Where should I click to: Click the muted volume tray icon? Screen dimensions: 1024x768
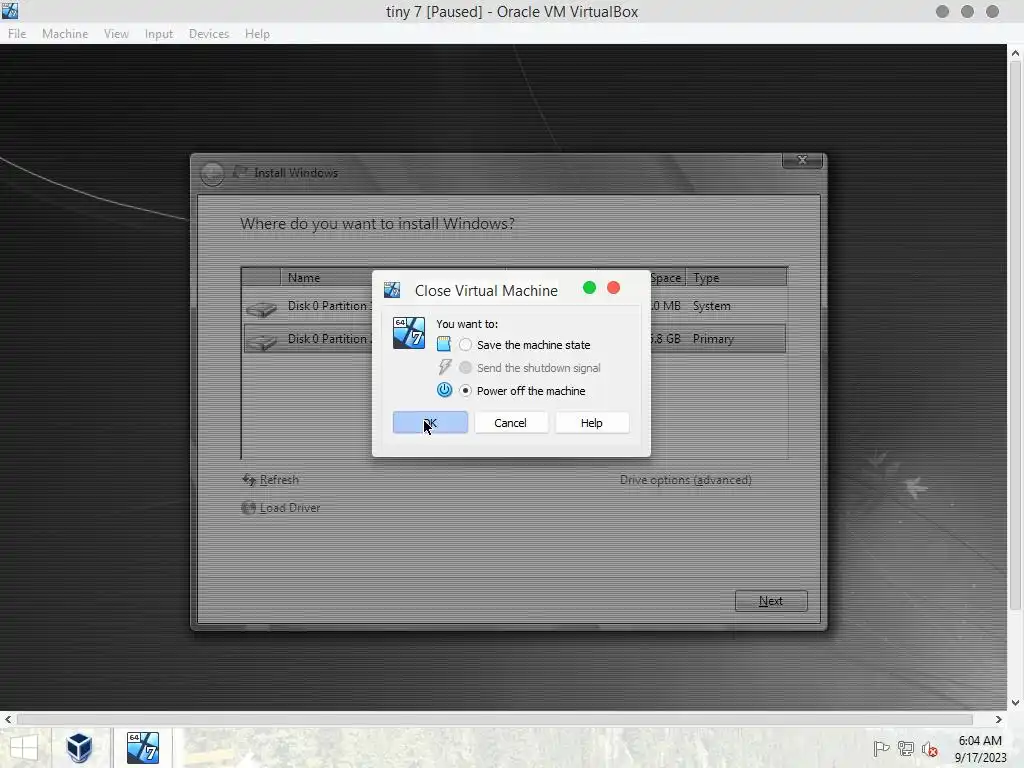pyautogui.click(x=930, y=749)
